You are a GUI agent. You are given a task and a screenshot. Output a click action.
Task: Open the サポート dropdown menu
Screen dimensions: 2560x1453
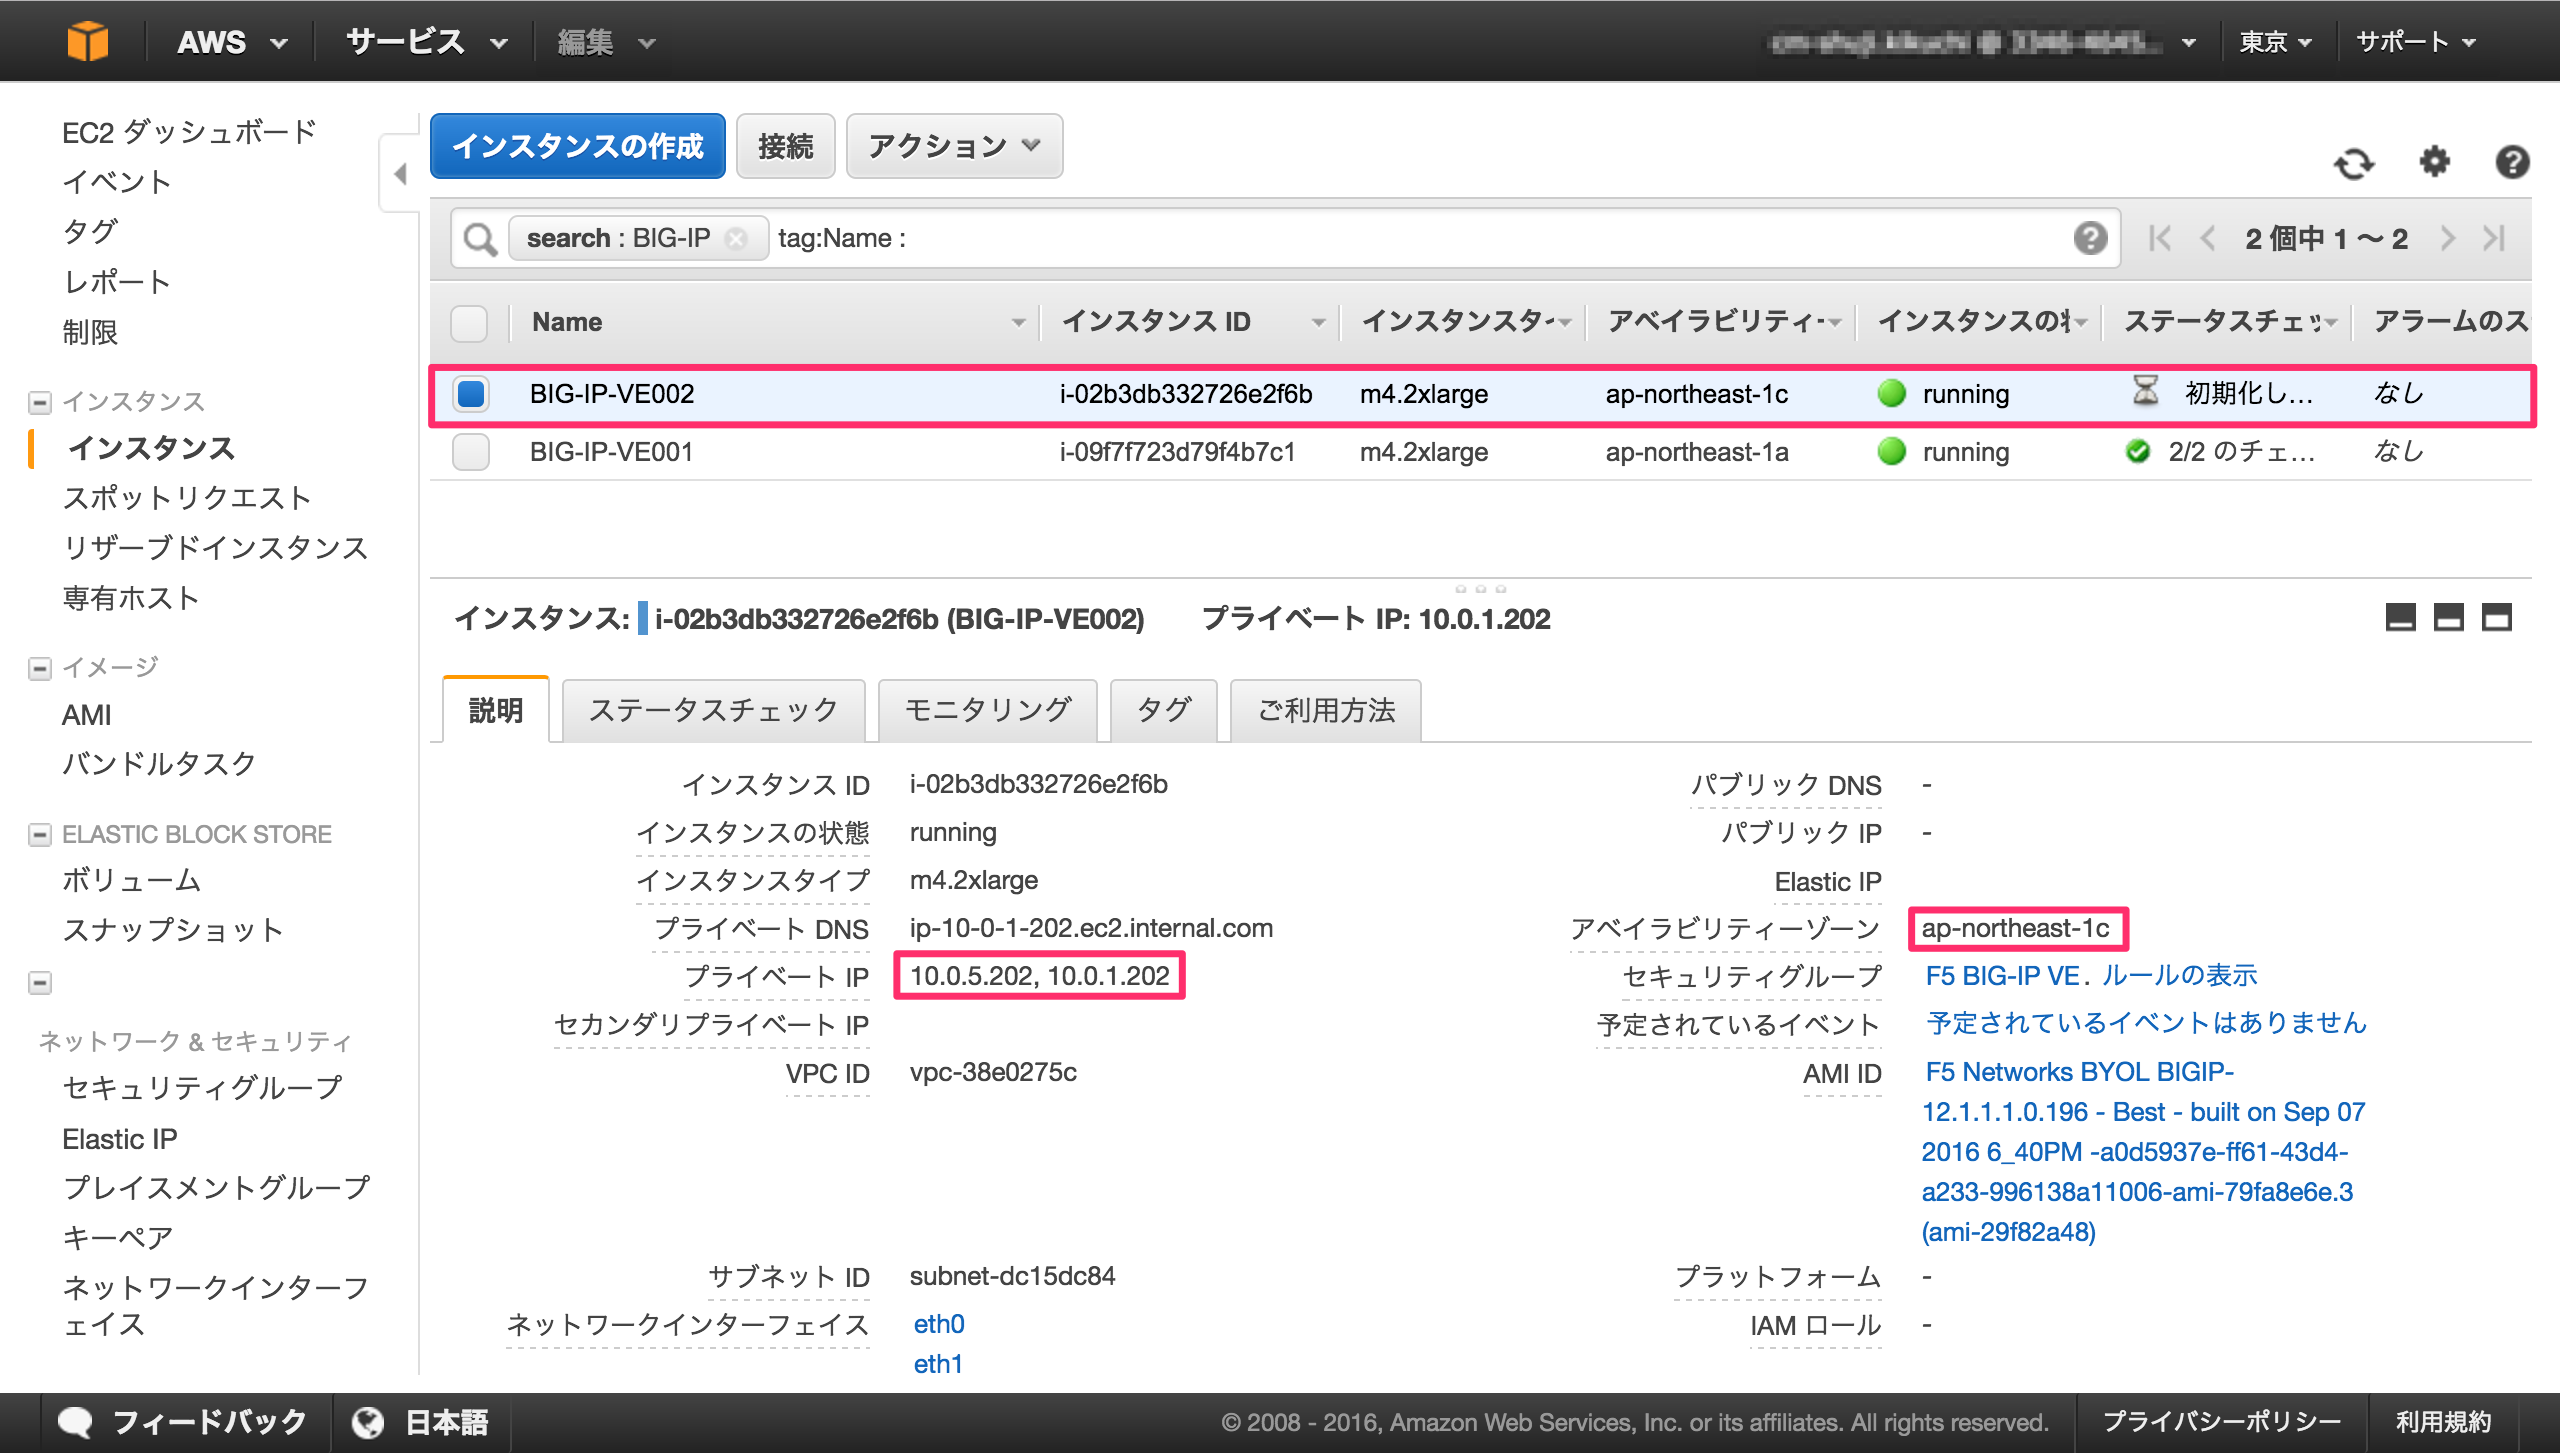click(2415, 42)
